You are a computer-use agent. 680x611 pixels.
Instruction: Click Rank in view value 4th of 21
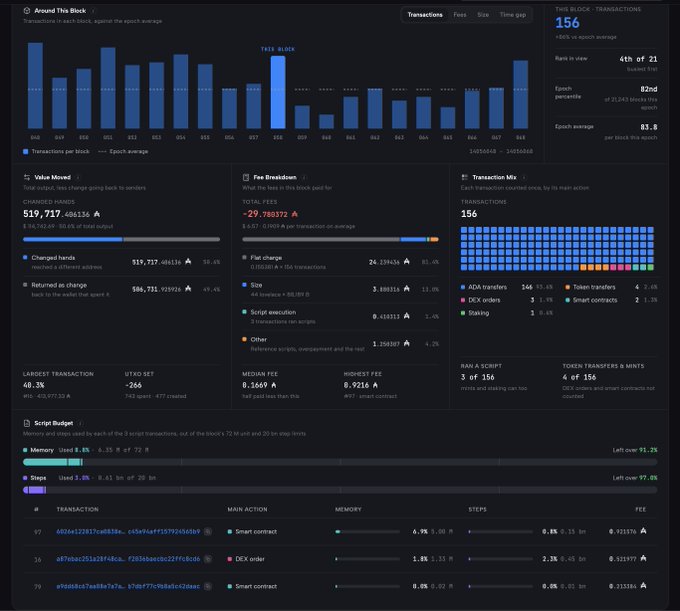(638, 59)
